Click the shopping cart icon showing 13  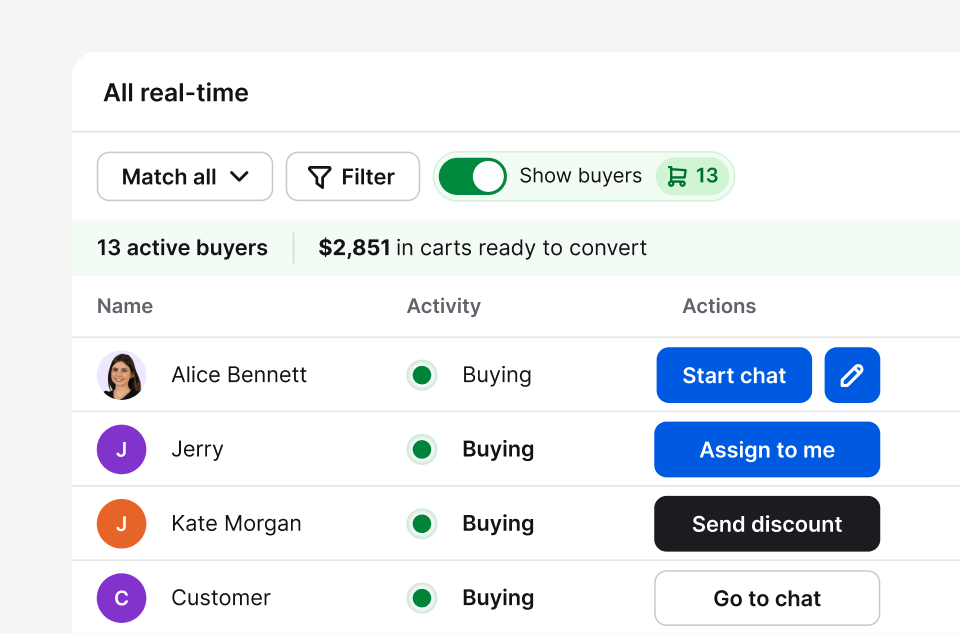(693, 176)
